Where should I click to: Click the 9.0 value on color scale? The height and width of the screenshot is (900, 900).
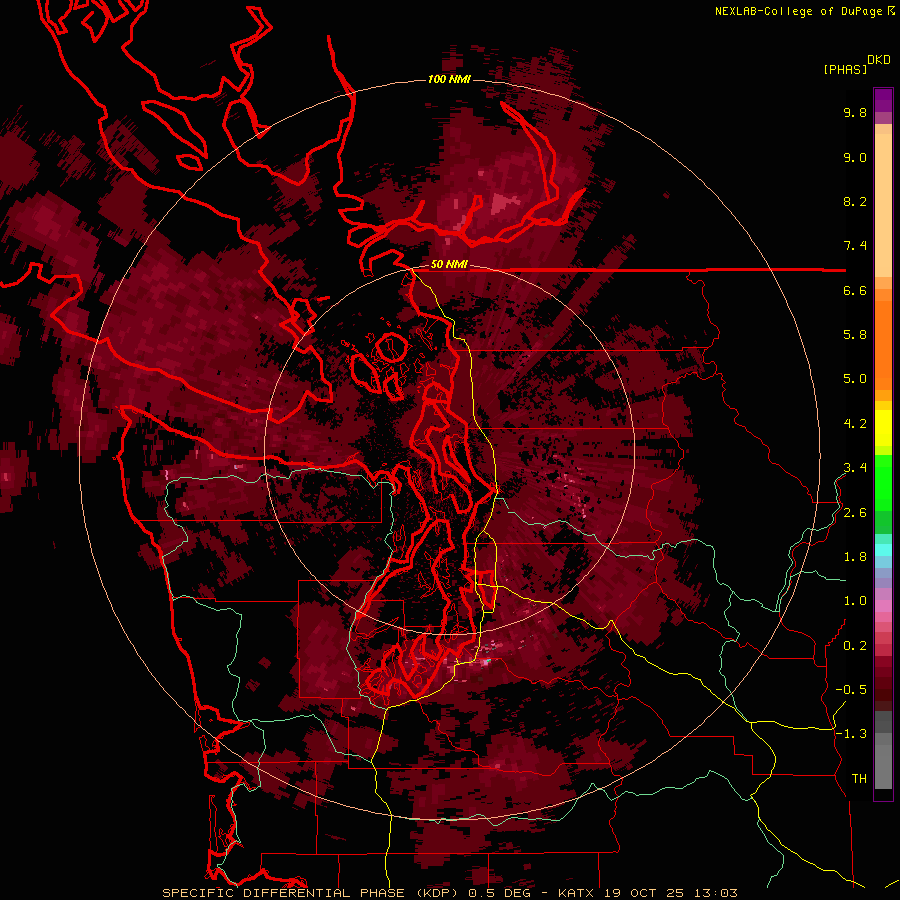[x=855, y=158]
